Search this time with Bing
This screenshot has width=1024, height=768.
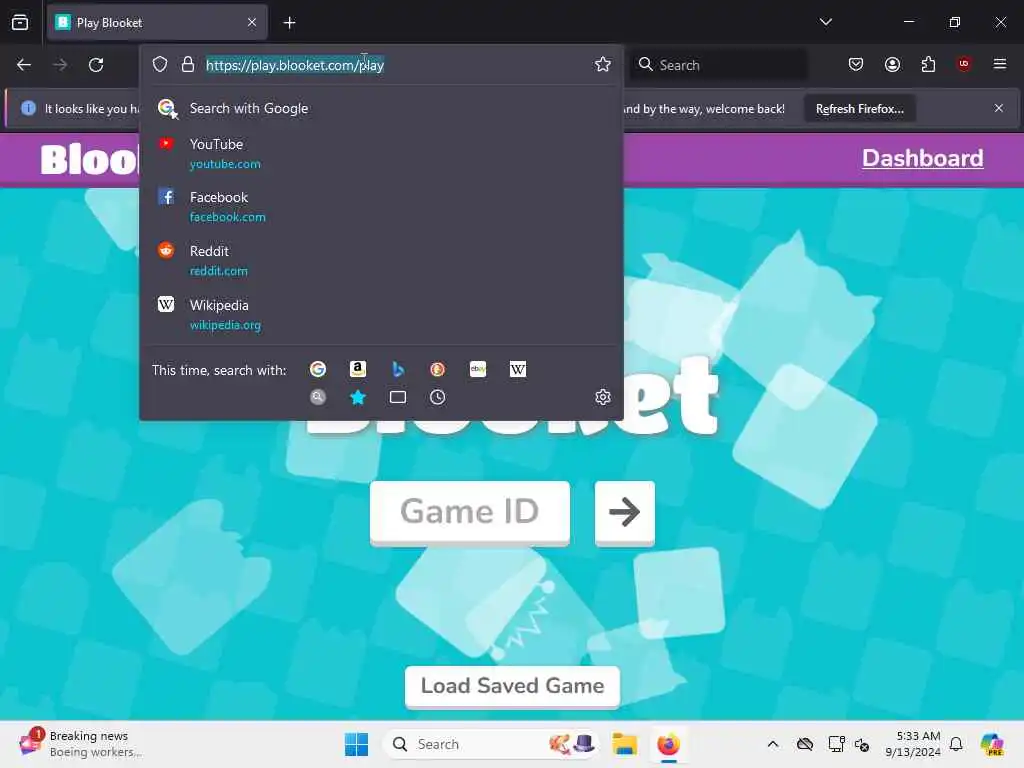pyautogui.click(x=398, y=370)
